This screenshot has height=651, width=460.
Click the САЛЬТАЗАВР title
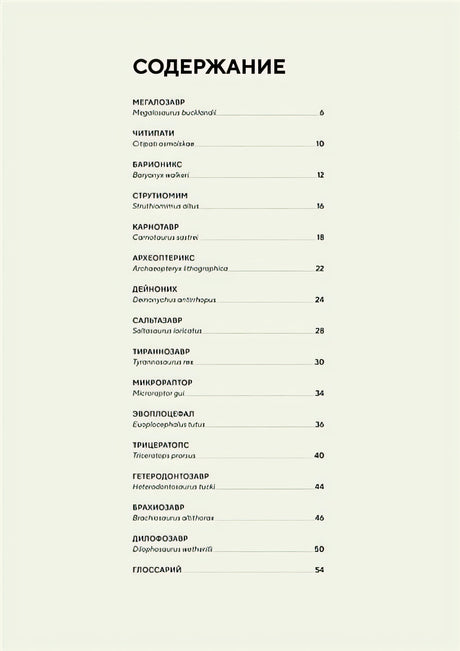[157, 321]
